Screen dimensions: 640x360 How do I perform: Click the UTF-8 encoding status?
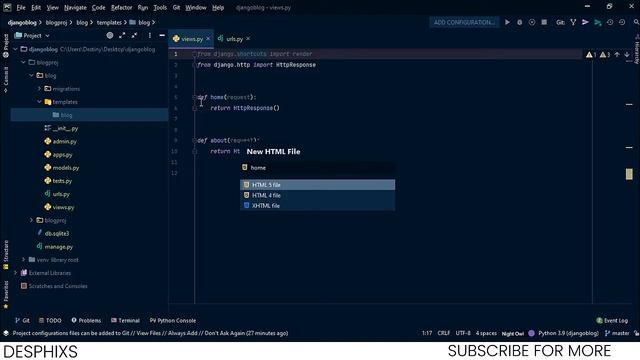[463, 333]
